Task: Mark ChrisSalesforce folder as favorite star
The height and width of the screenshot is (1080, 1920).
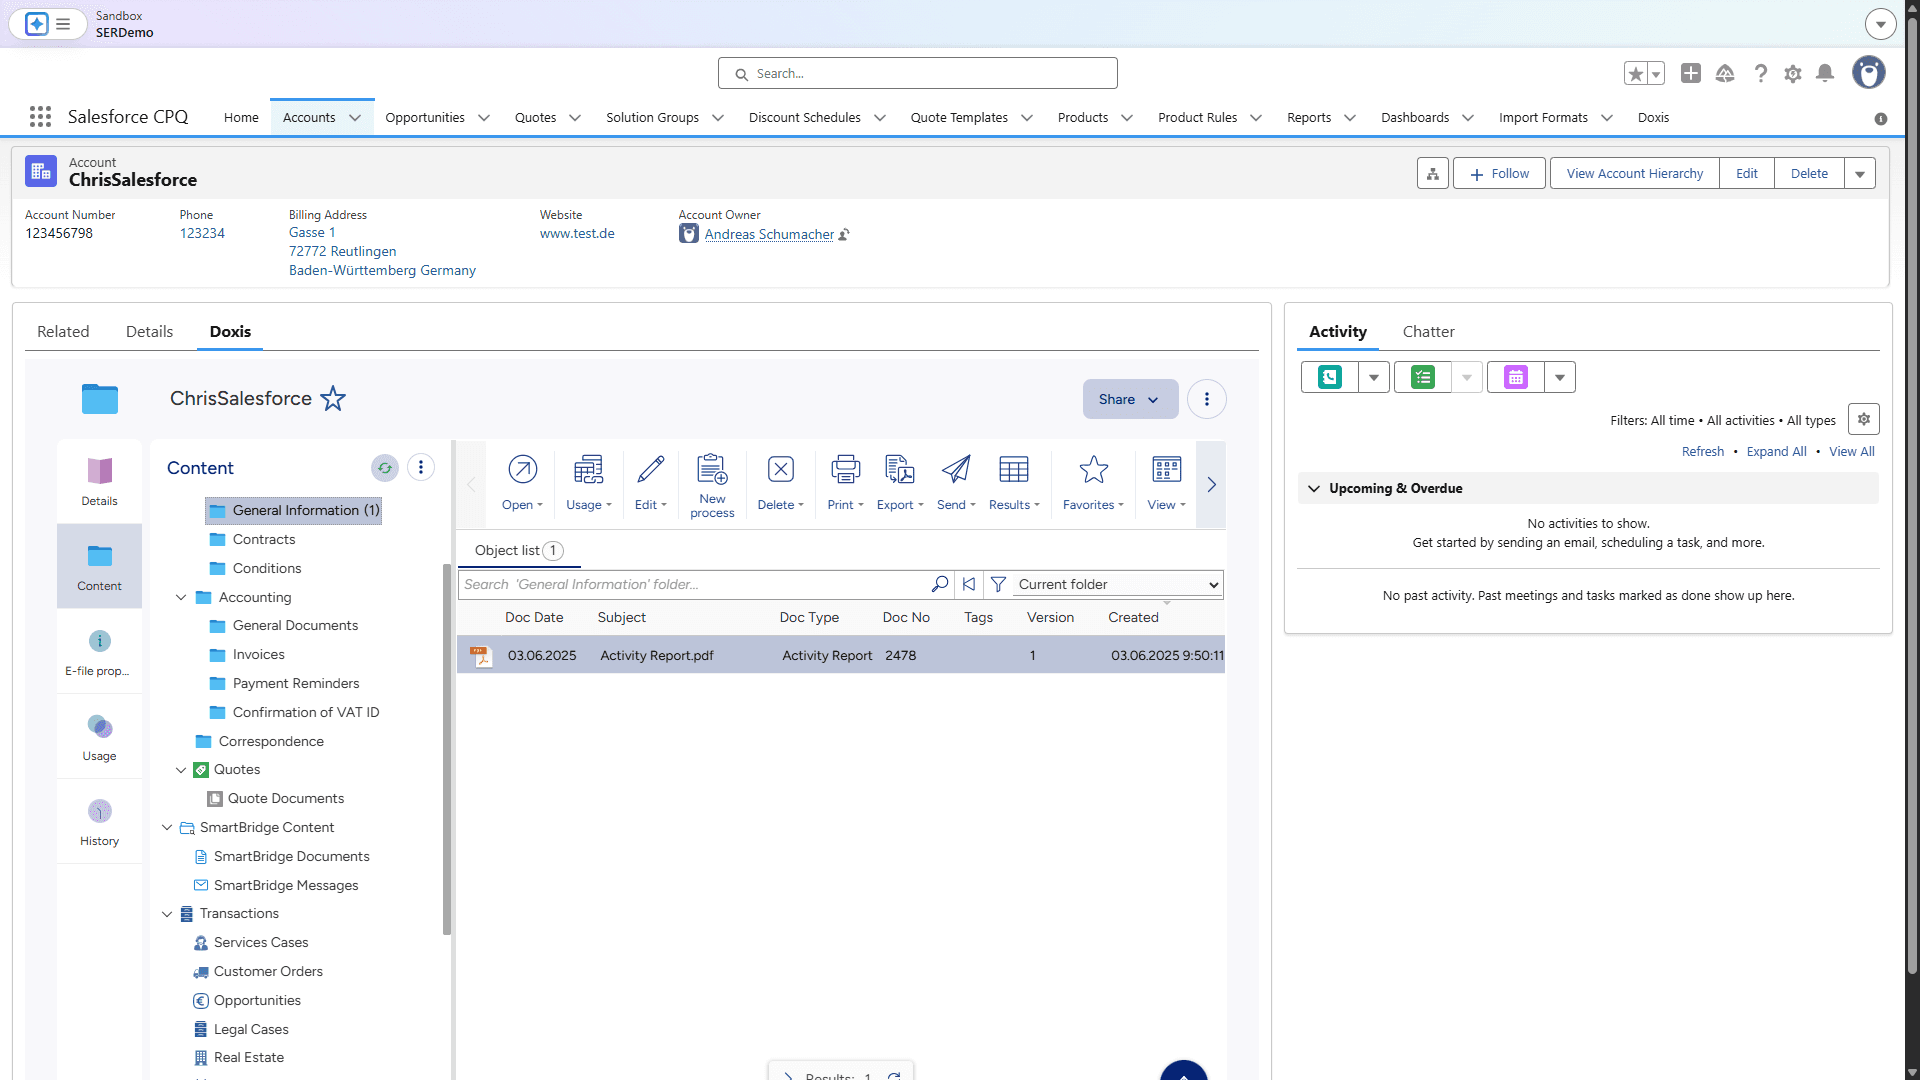Action: click(333, 398)
